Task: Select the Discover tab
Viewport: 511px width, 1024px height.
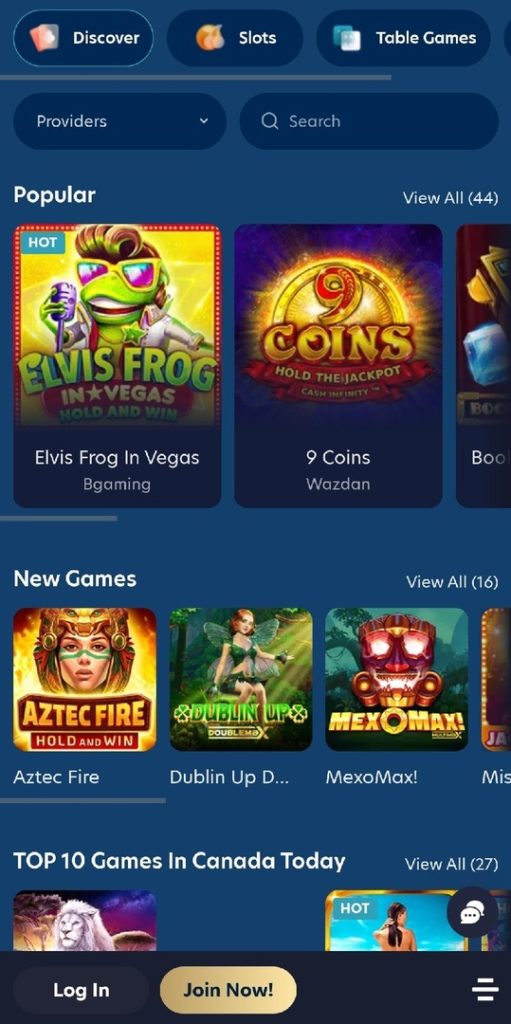Action: click(84, 38)
